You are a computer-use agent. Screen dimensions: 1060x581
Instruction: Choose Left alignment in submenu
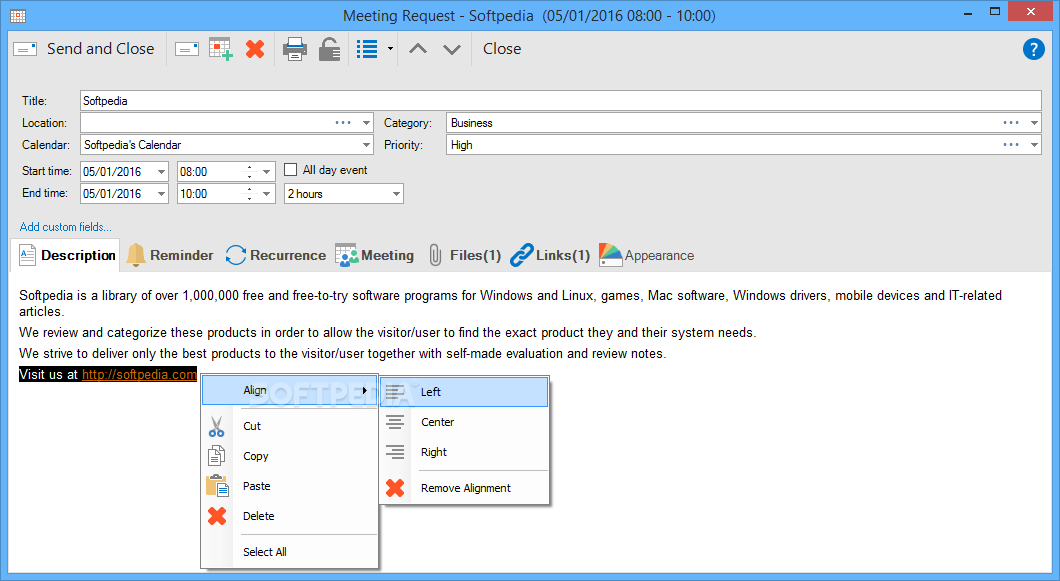[x=464, y=392]
